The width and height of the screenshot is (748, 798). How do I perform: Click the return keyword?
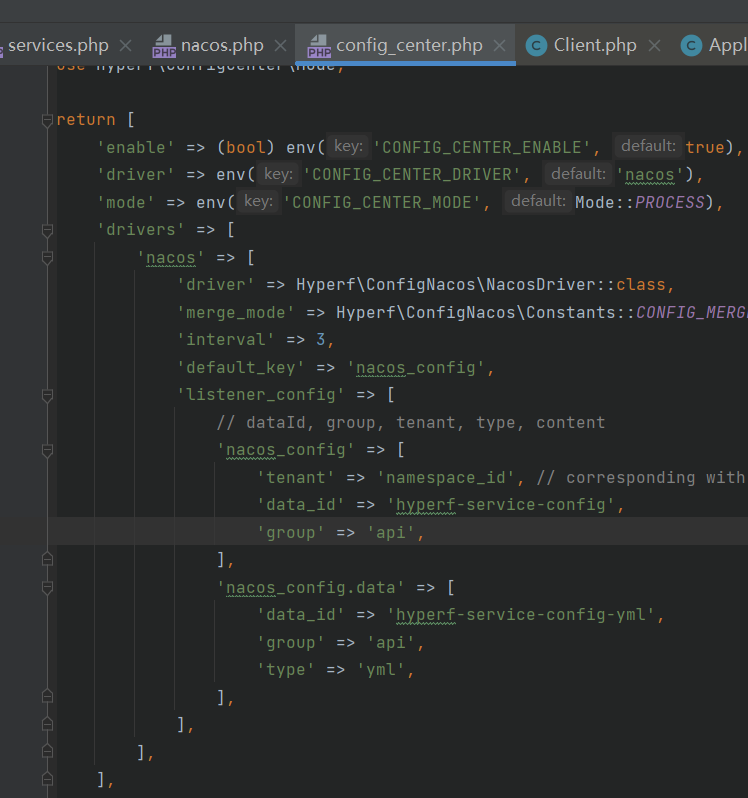coord(86,120)
